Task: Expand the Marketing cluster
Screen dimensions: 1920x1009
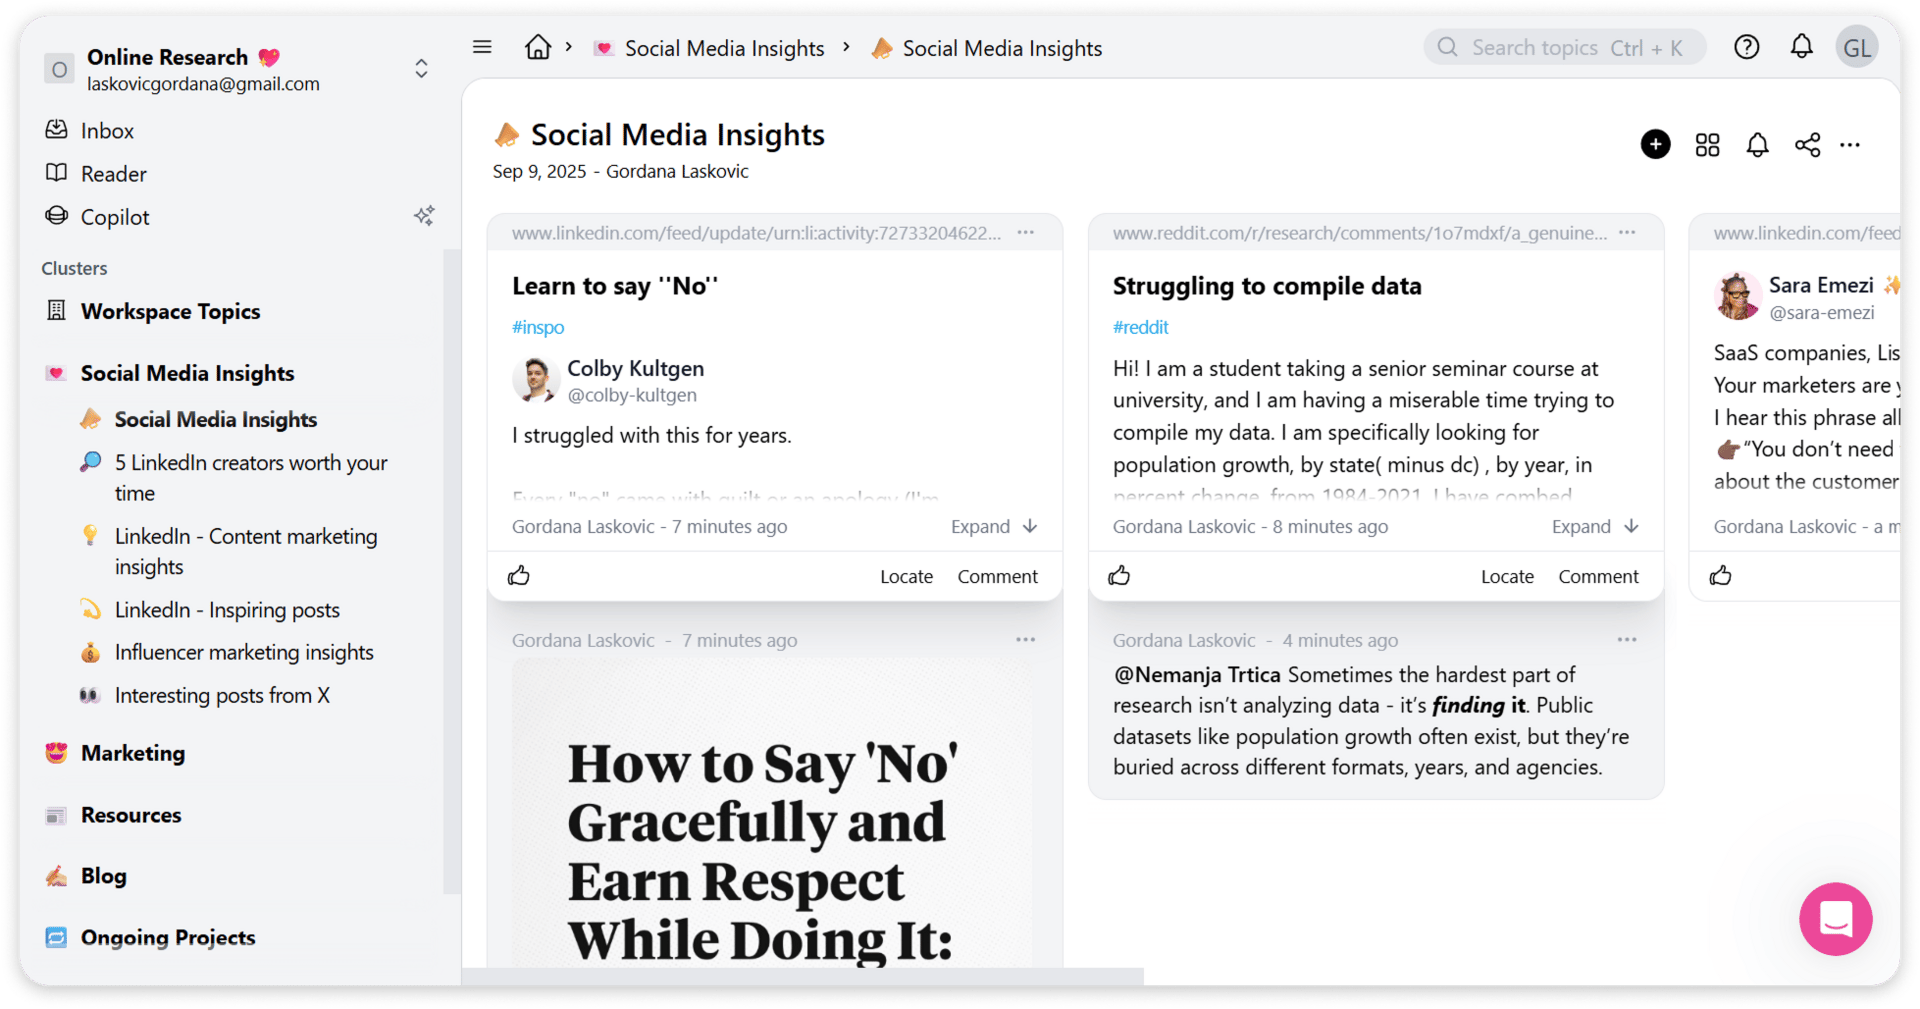Action: [133, 753]
